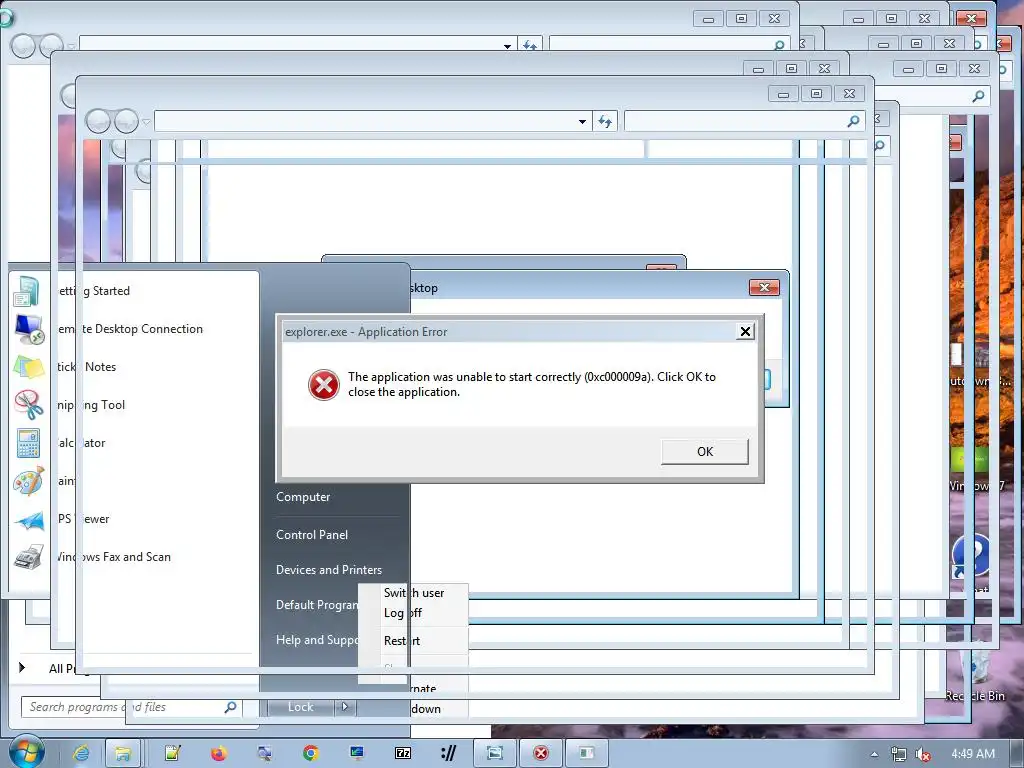The height and width of the screenshot is (768, 1024).
Task: Click search magnifier in the front Explorer window
Action: tap(853, 121)
